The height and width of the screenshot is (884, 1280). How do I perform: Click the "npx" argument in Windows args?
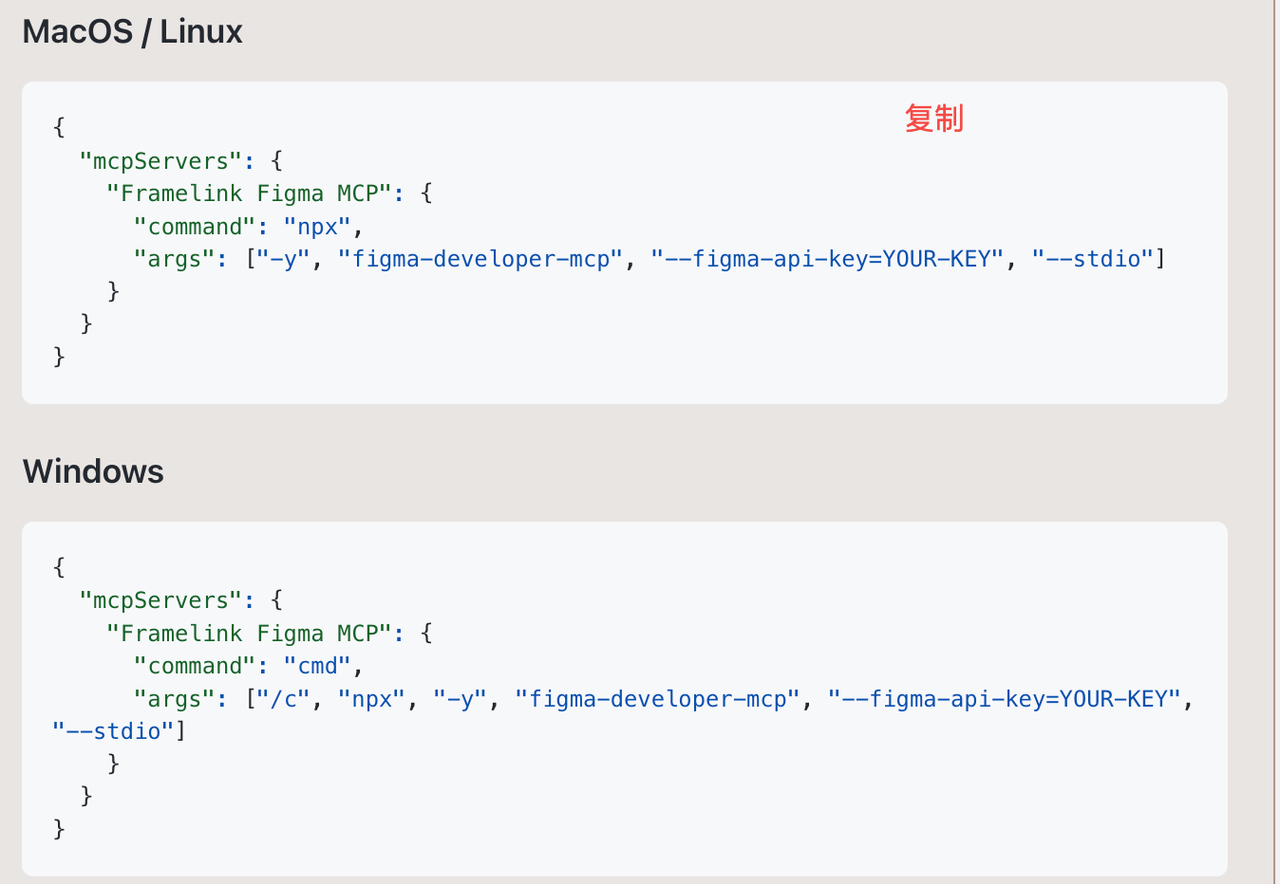pos(372,699)
